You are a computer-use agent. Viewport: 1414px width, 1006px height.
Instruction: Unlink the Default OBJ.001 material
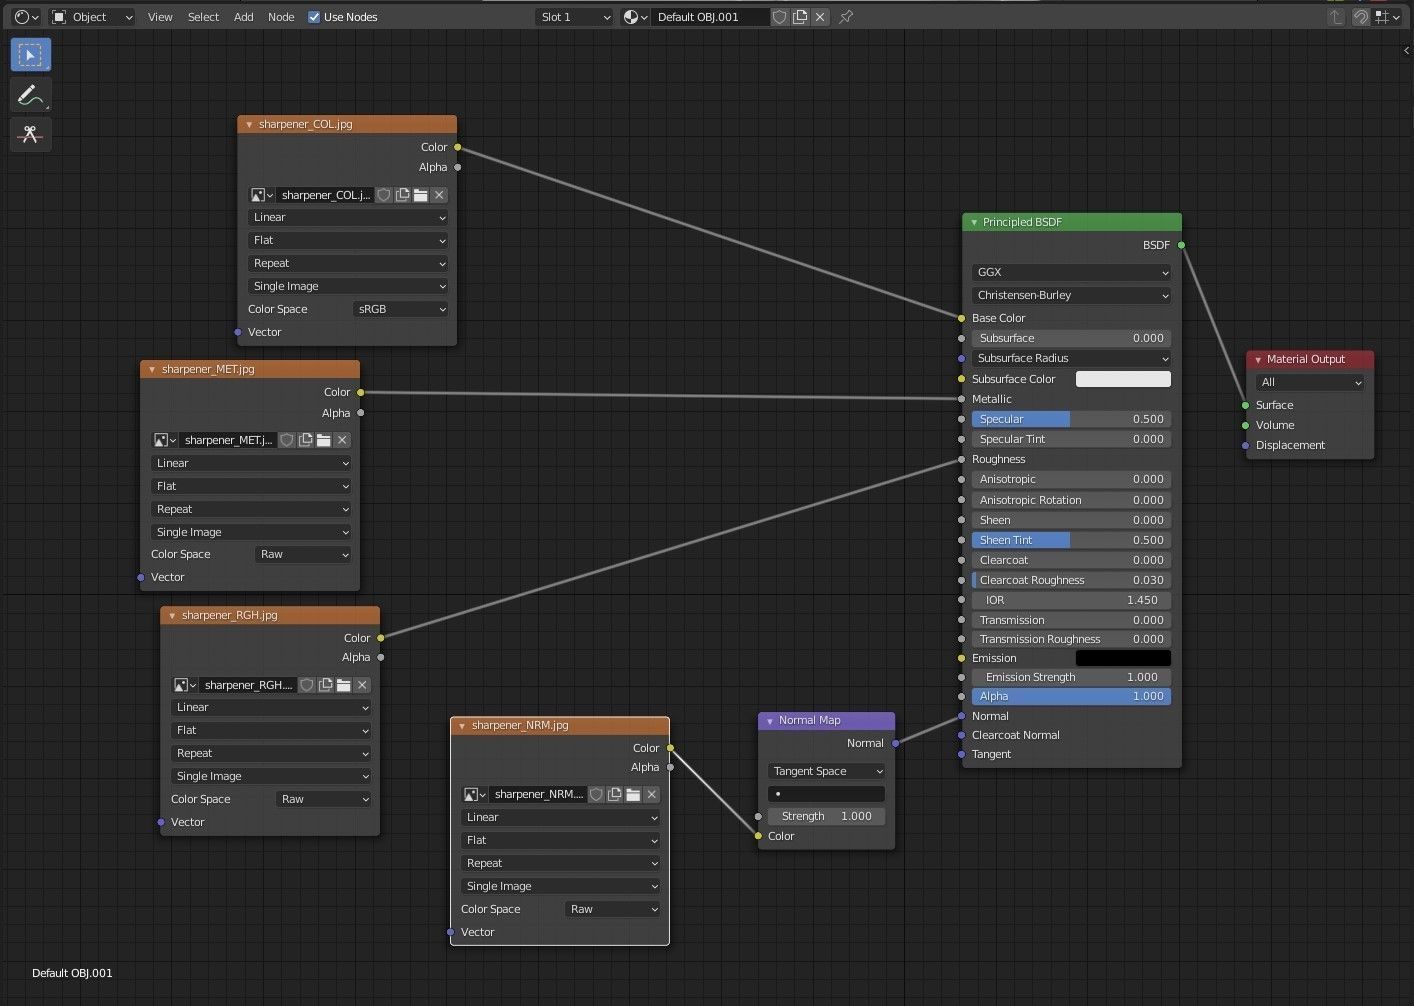click(x=820, y=17)
